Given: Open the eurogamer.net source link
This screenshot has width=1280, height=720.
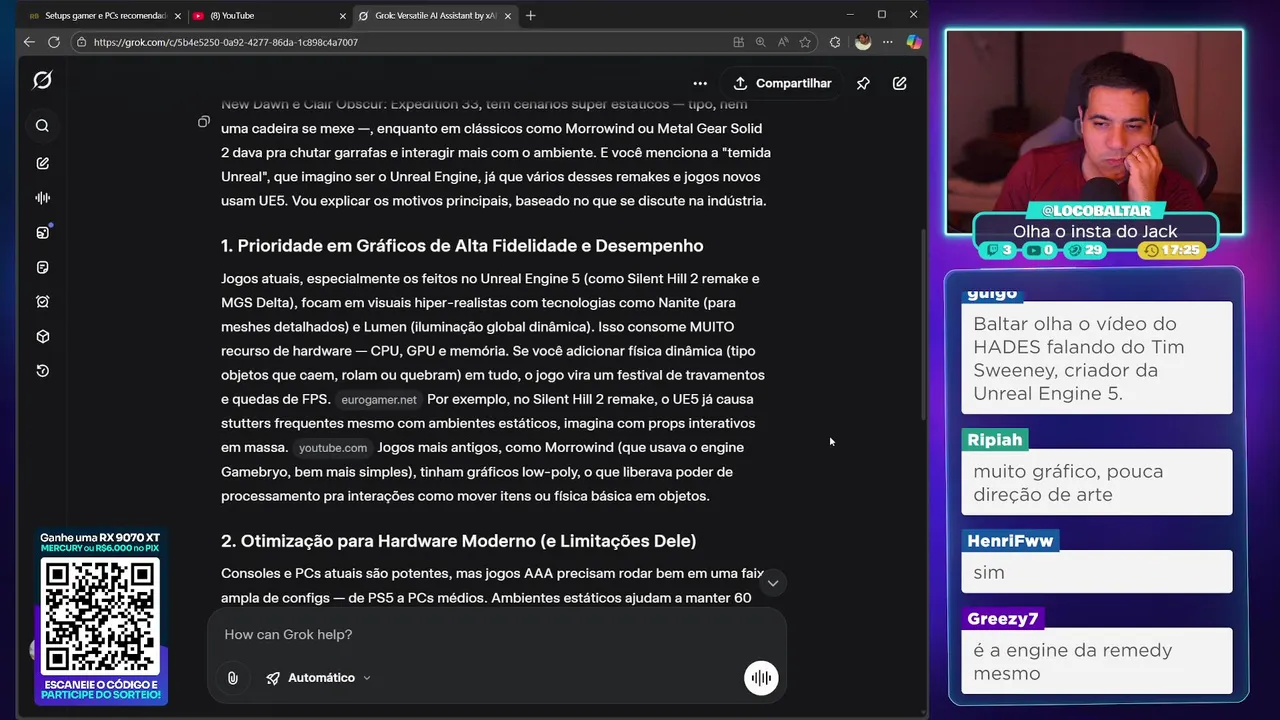Looking at the screenshot, I should click(378, 400).
